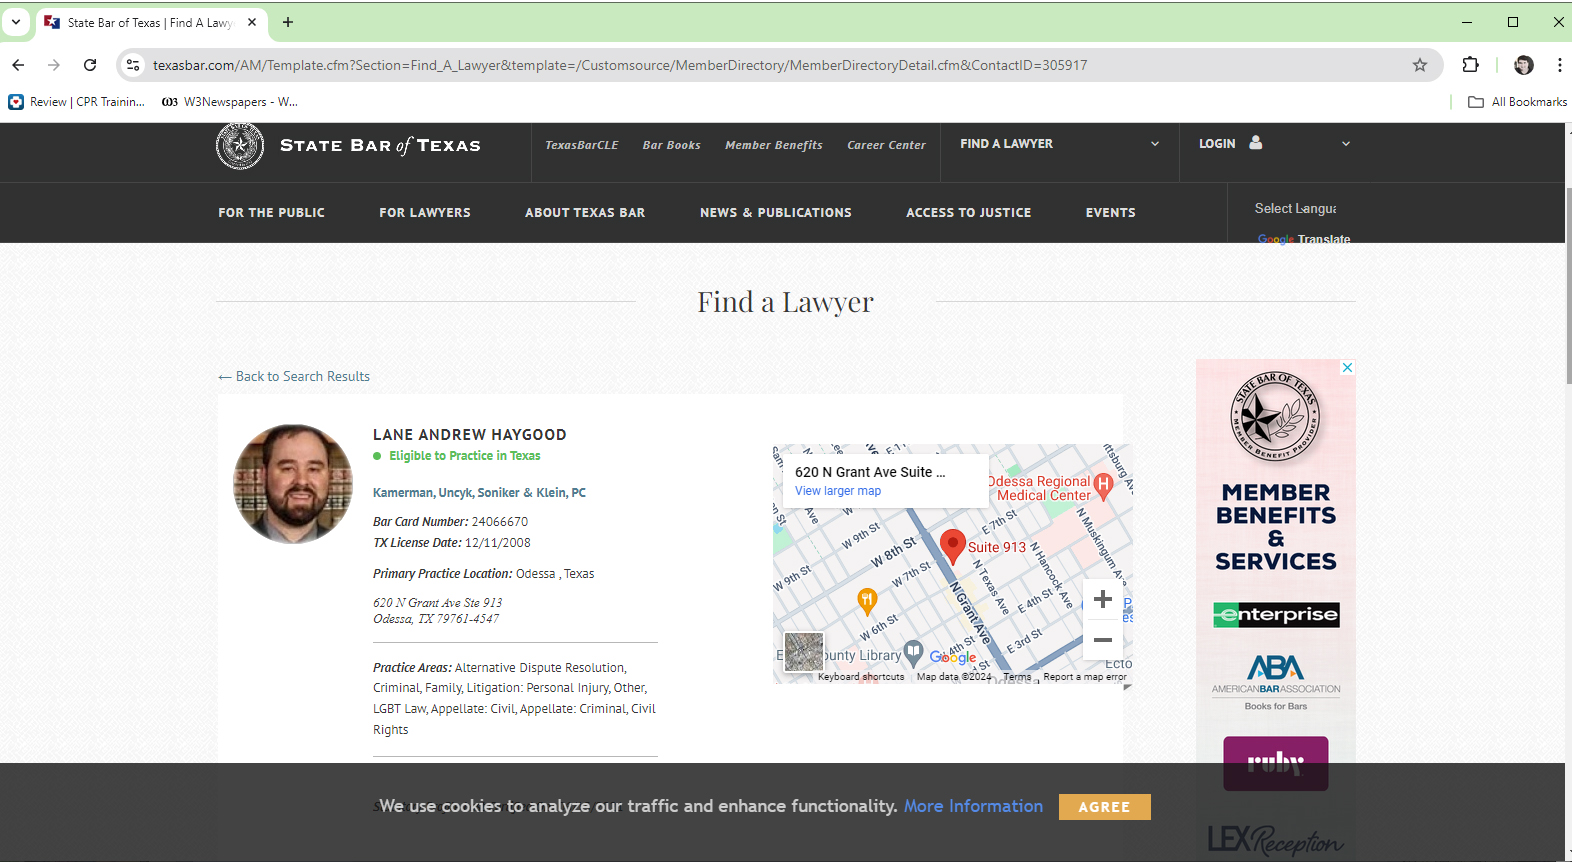Image resolution: width=1572 pixels, height=862 pixels.
Task: Click Report a map error link
Action: 1085,677
